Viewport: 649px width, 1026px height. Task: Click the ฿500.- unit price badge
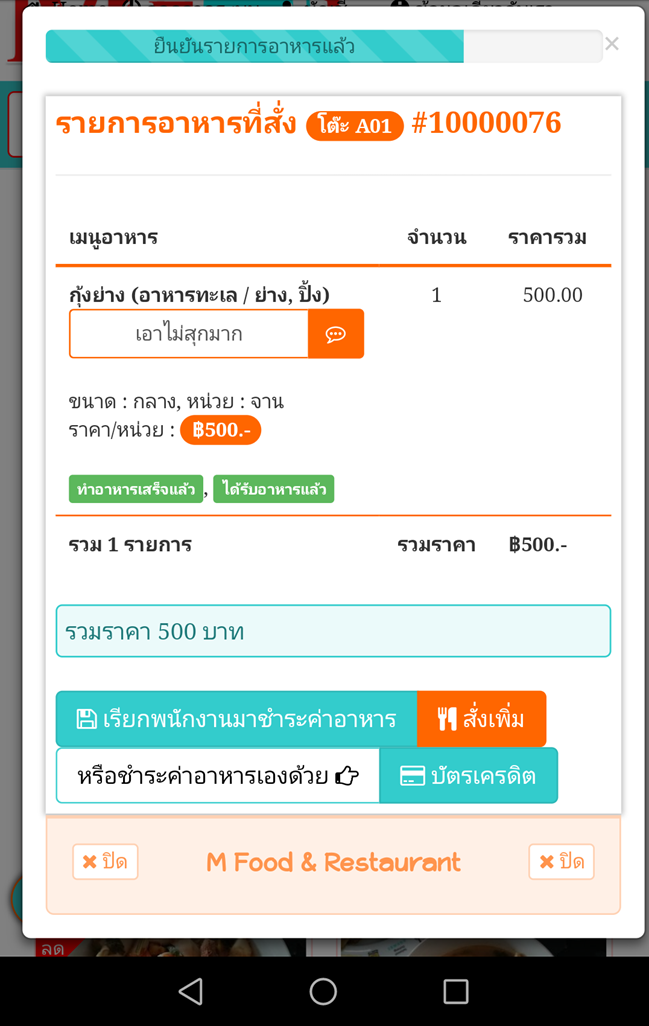pos(220,430)
